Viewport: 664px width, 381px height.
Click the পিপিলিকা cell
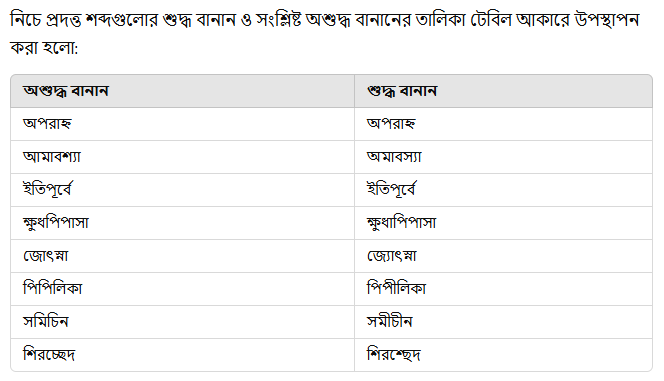[183, 289]
